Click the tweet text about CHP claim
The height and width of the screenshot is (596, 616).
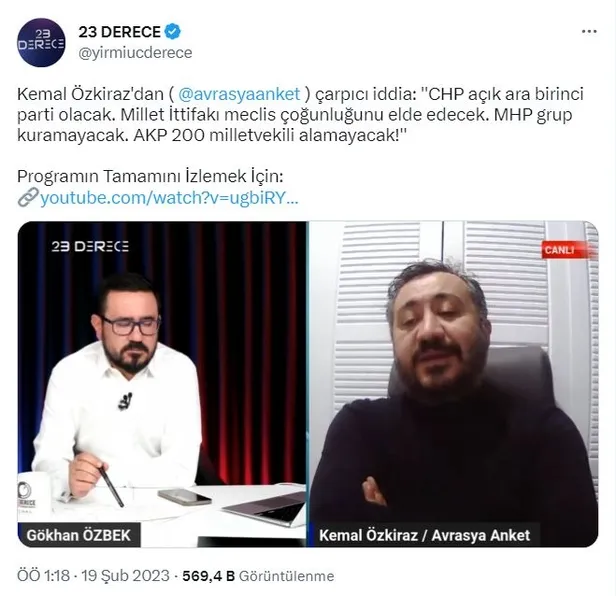point(301,115)
